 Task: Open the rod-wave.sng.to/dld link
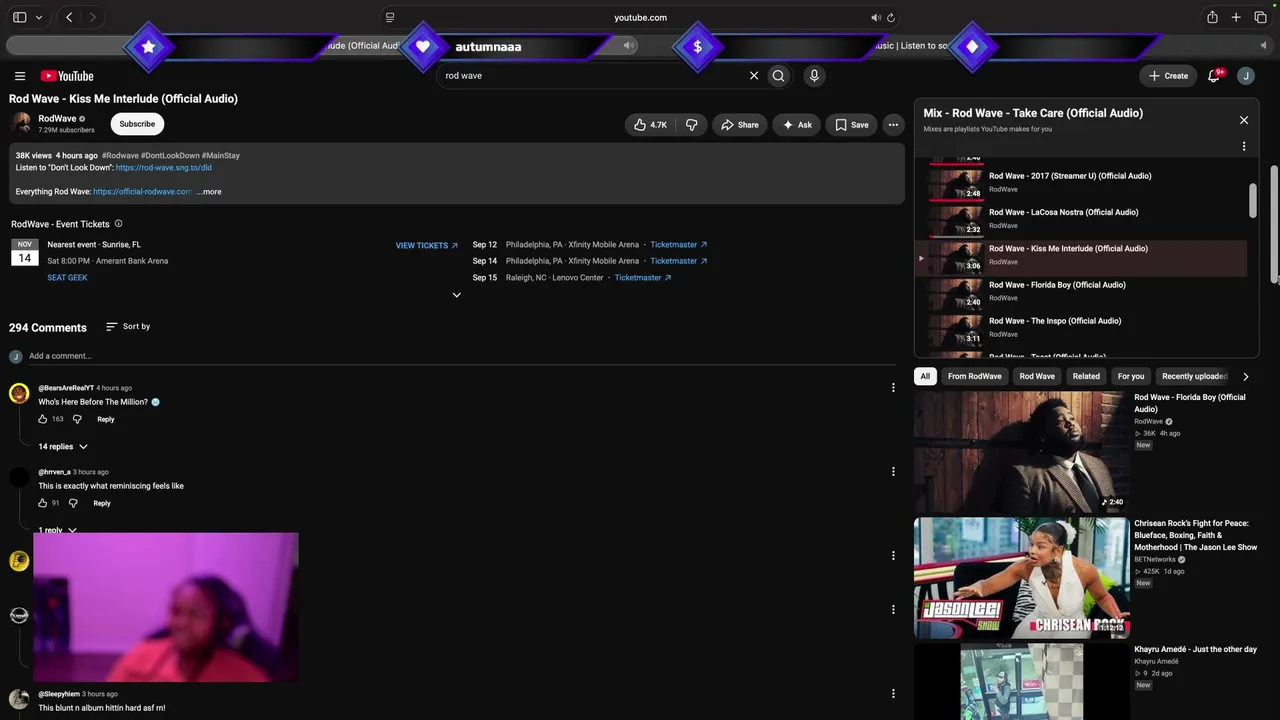pos(164,168)
